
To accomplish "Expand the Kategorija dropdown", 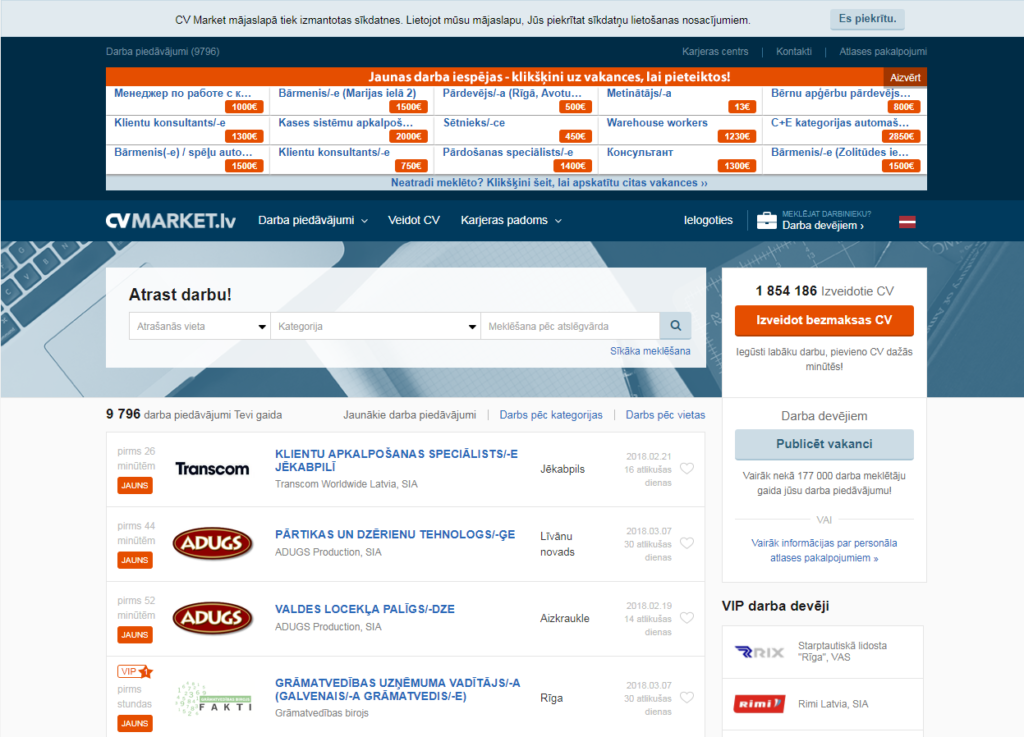I will tap(376, 326).
